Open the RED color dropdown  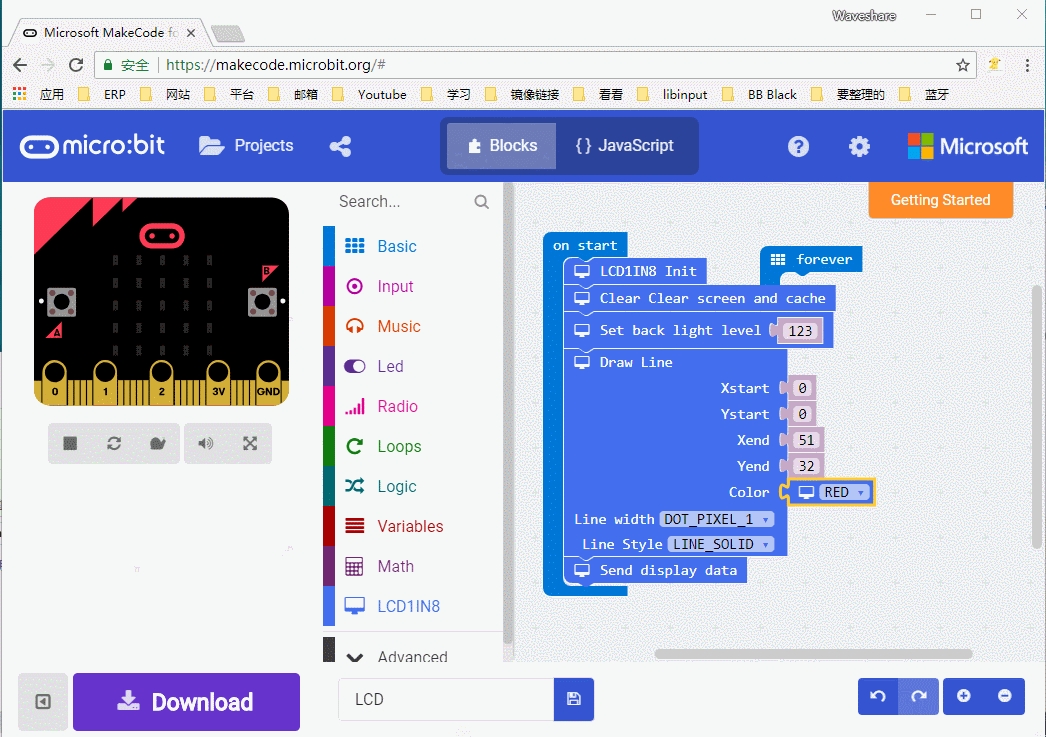tap(845, 492)
